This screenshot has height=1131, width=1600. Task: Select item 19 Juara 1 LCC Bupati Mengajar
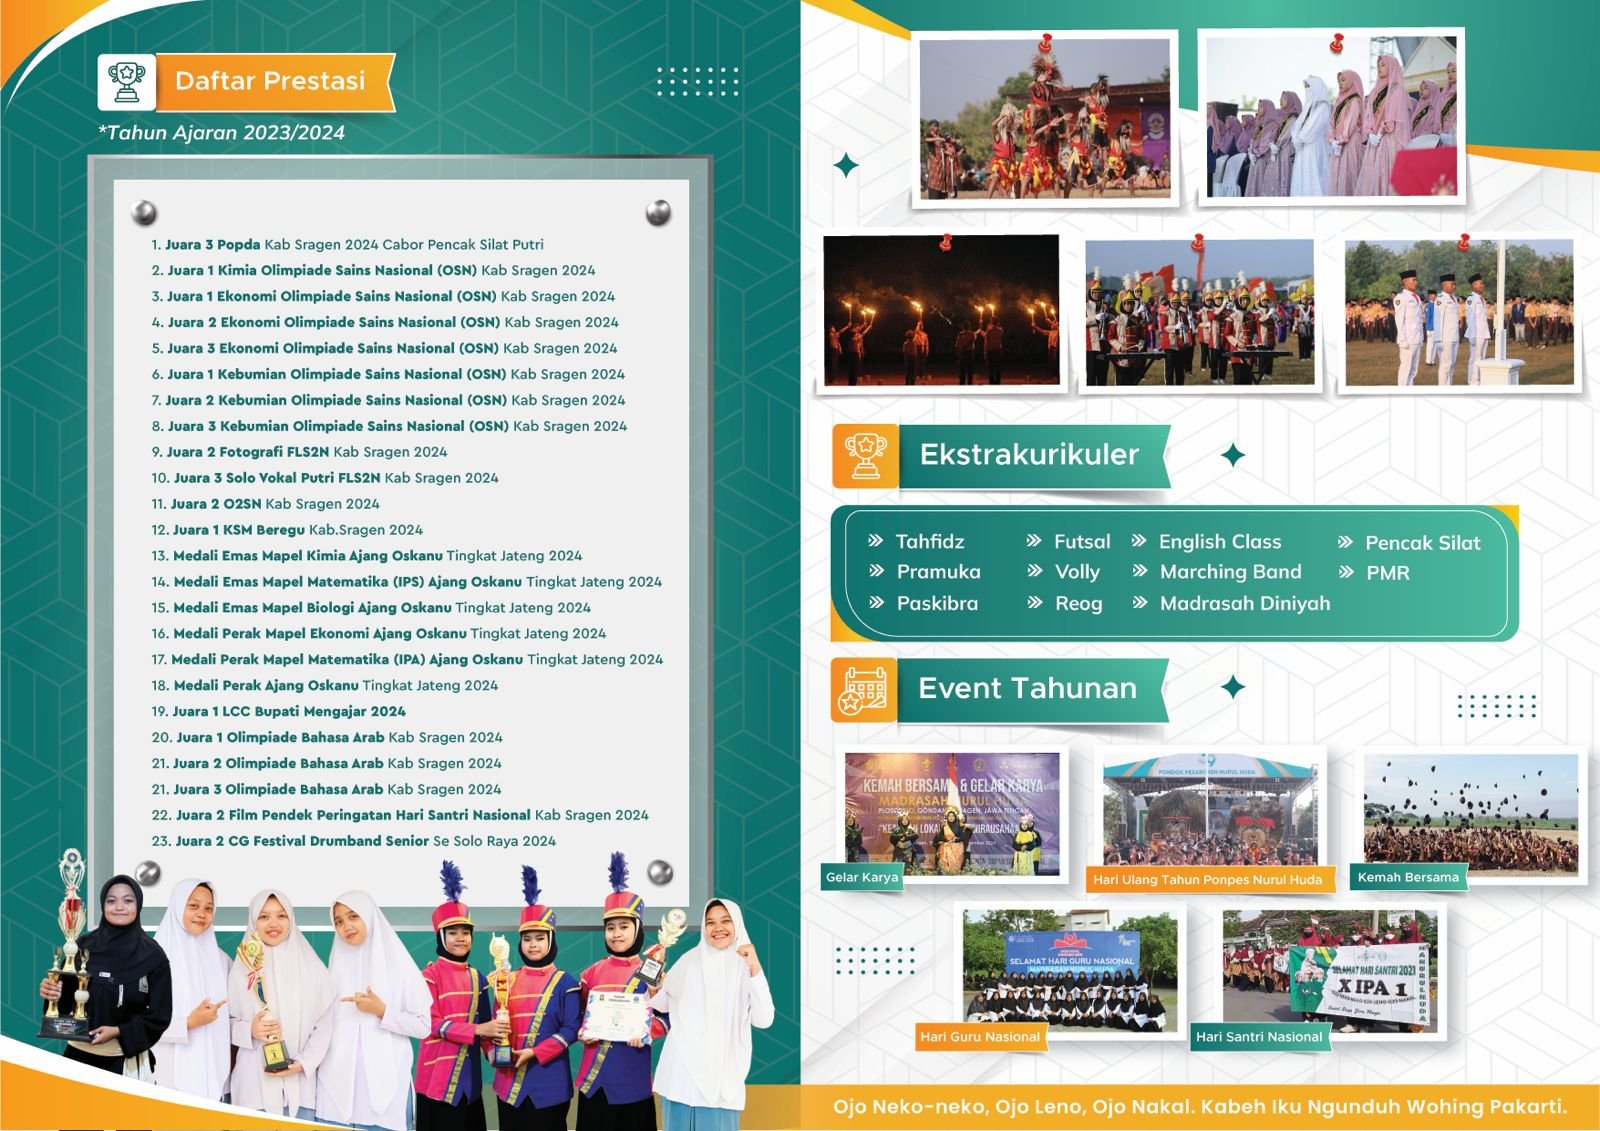(x=279, y=712)
